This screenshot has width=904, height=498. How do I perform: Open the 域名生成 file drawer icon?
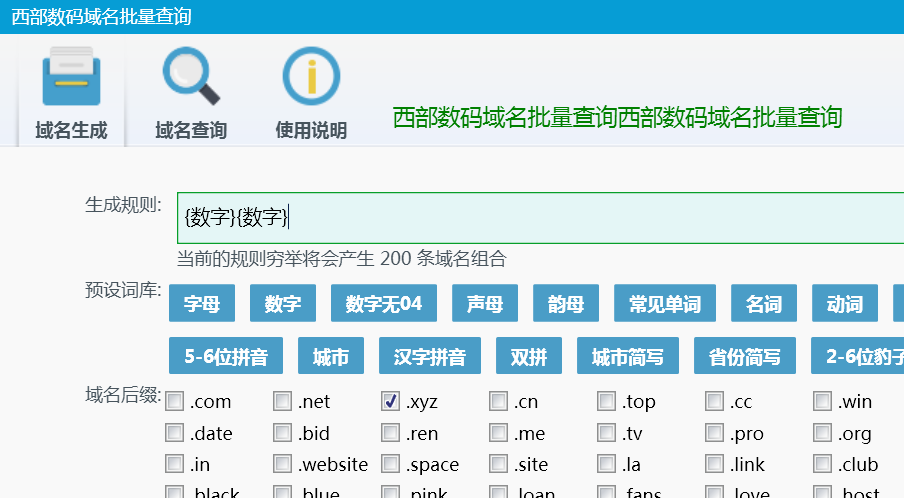click(71, 78)
